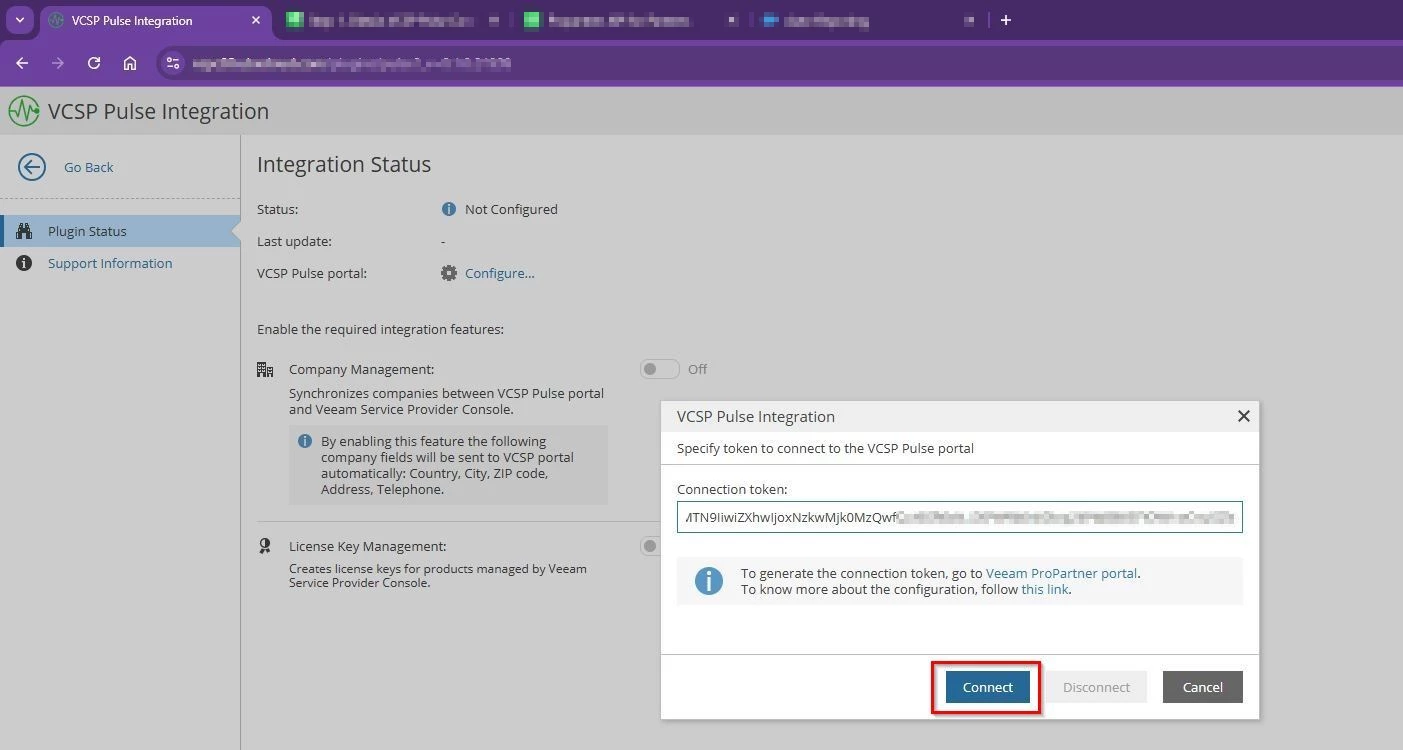Click the Connect button
Viewport: 1403px width, 750px height.
[x=988, y=687]
